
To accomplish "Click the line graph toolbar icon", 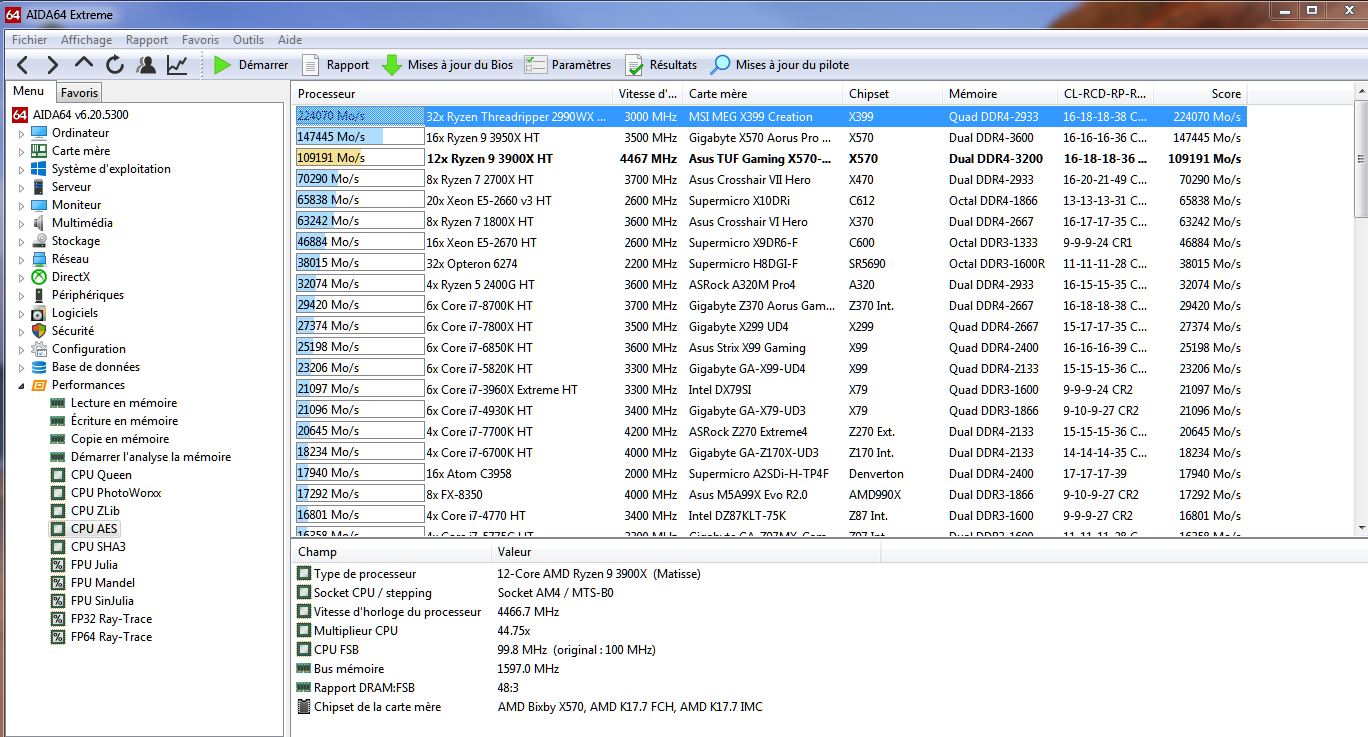I will (177, 65).
